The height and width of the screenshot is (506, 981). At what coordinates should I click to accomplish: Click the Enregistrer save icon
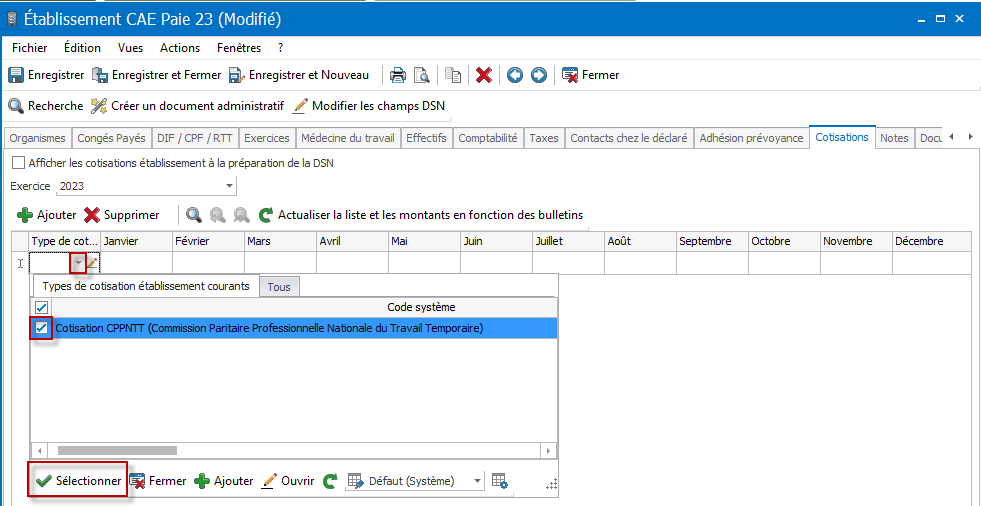16,75
